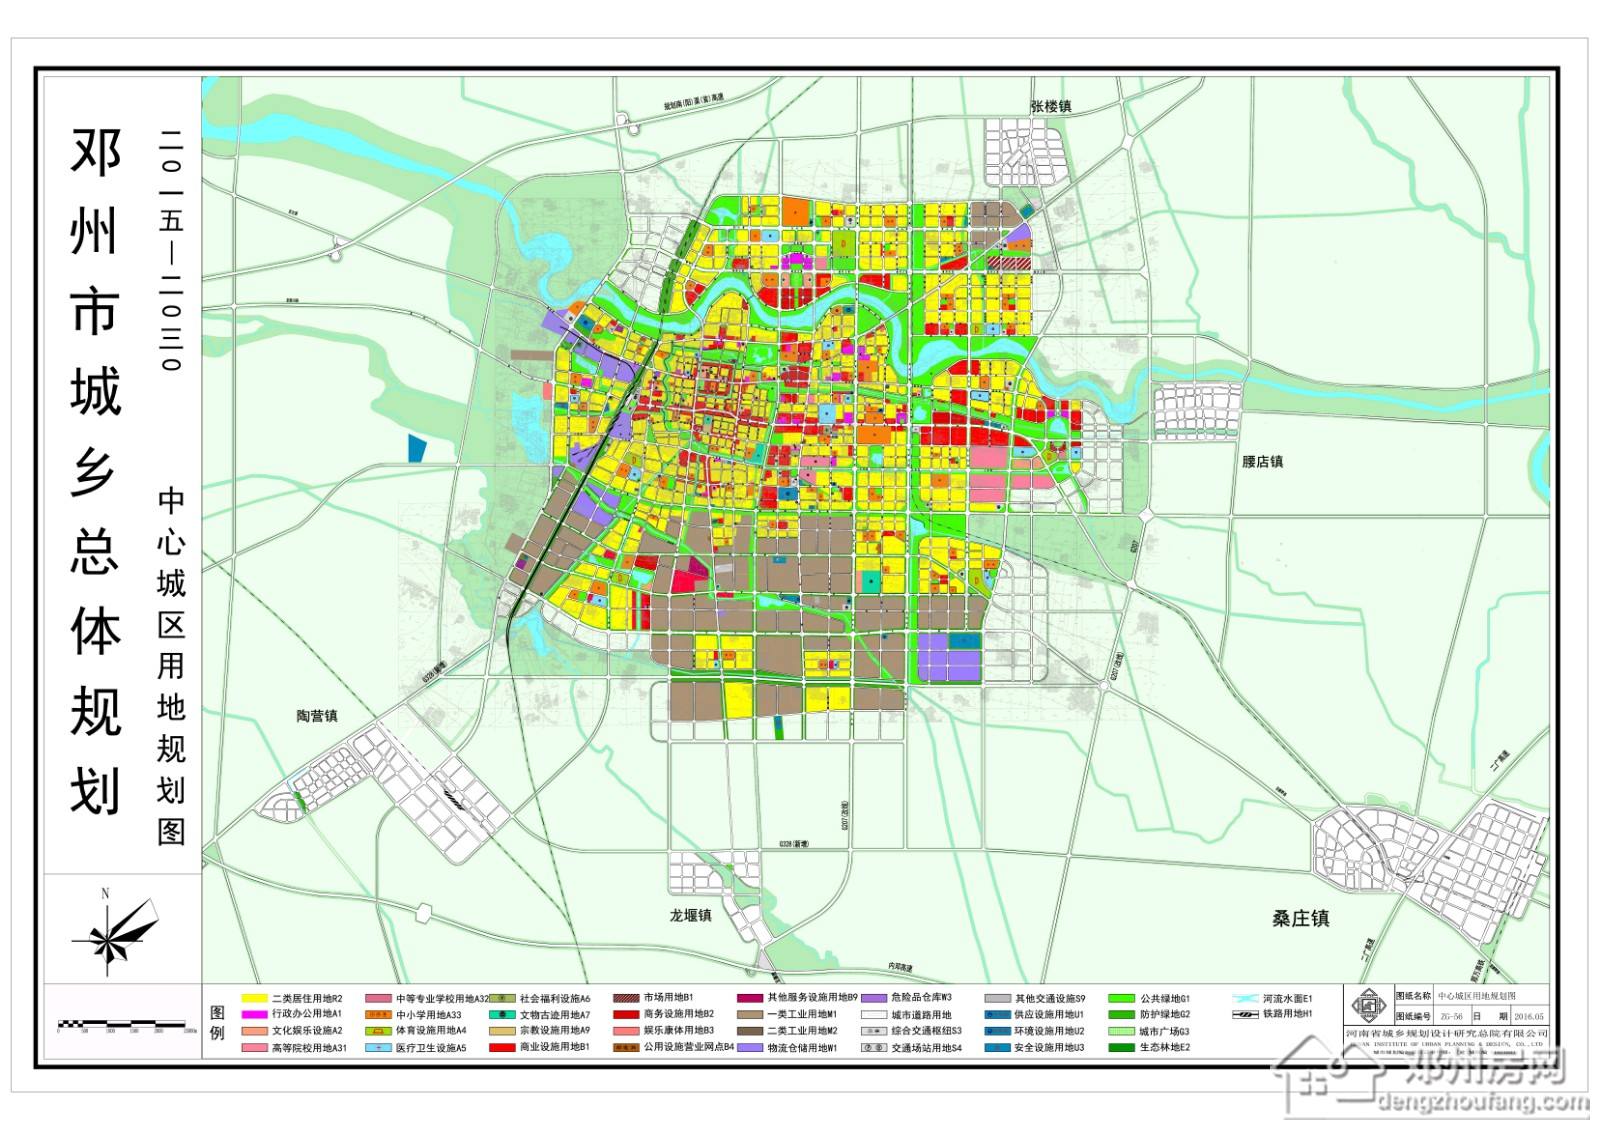This screenshot has height=1130, width=1600.
Task: Click the 二类居住用地R2 legend label
Action: [307, 998]
